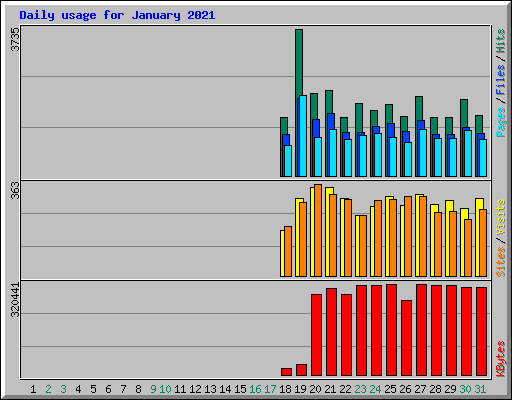The width and height of the screenshot is (512, 400).
Task: Click the red KBytes bar for day 26
Action: coord(406,338)
